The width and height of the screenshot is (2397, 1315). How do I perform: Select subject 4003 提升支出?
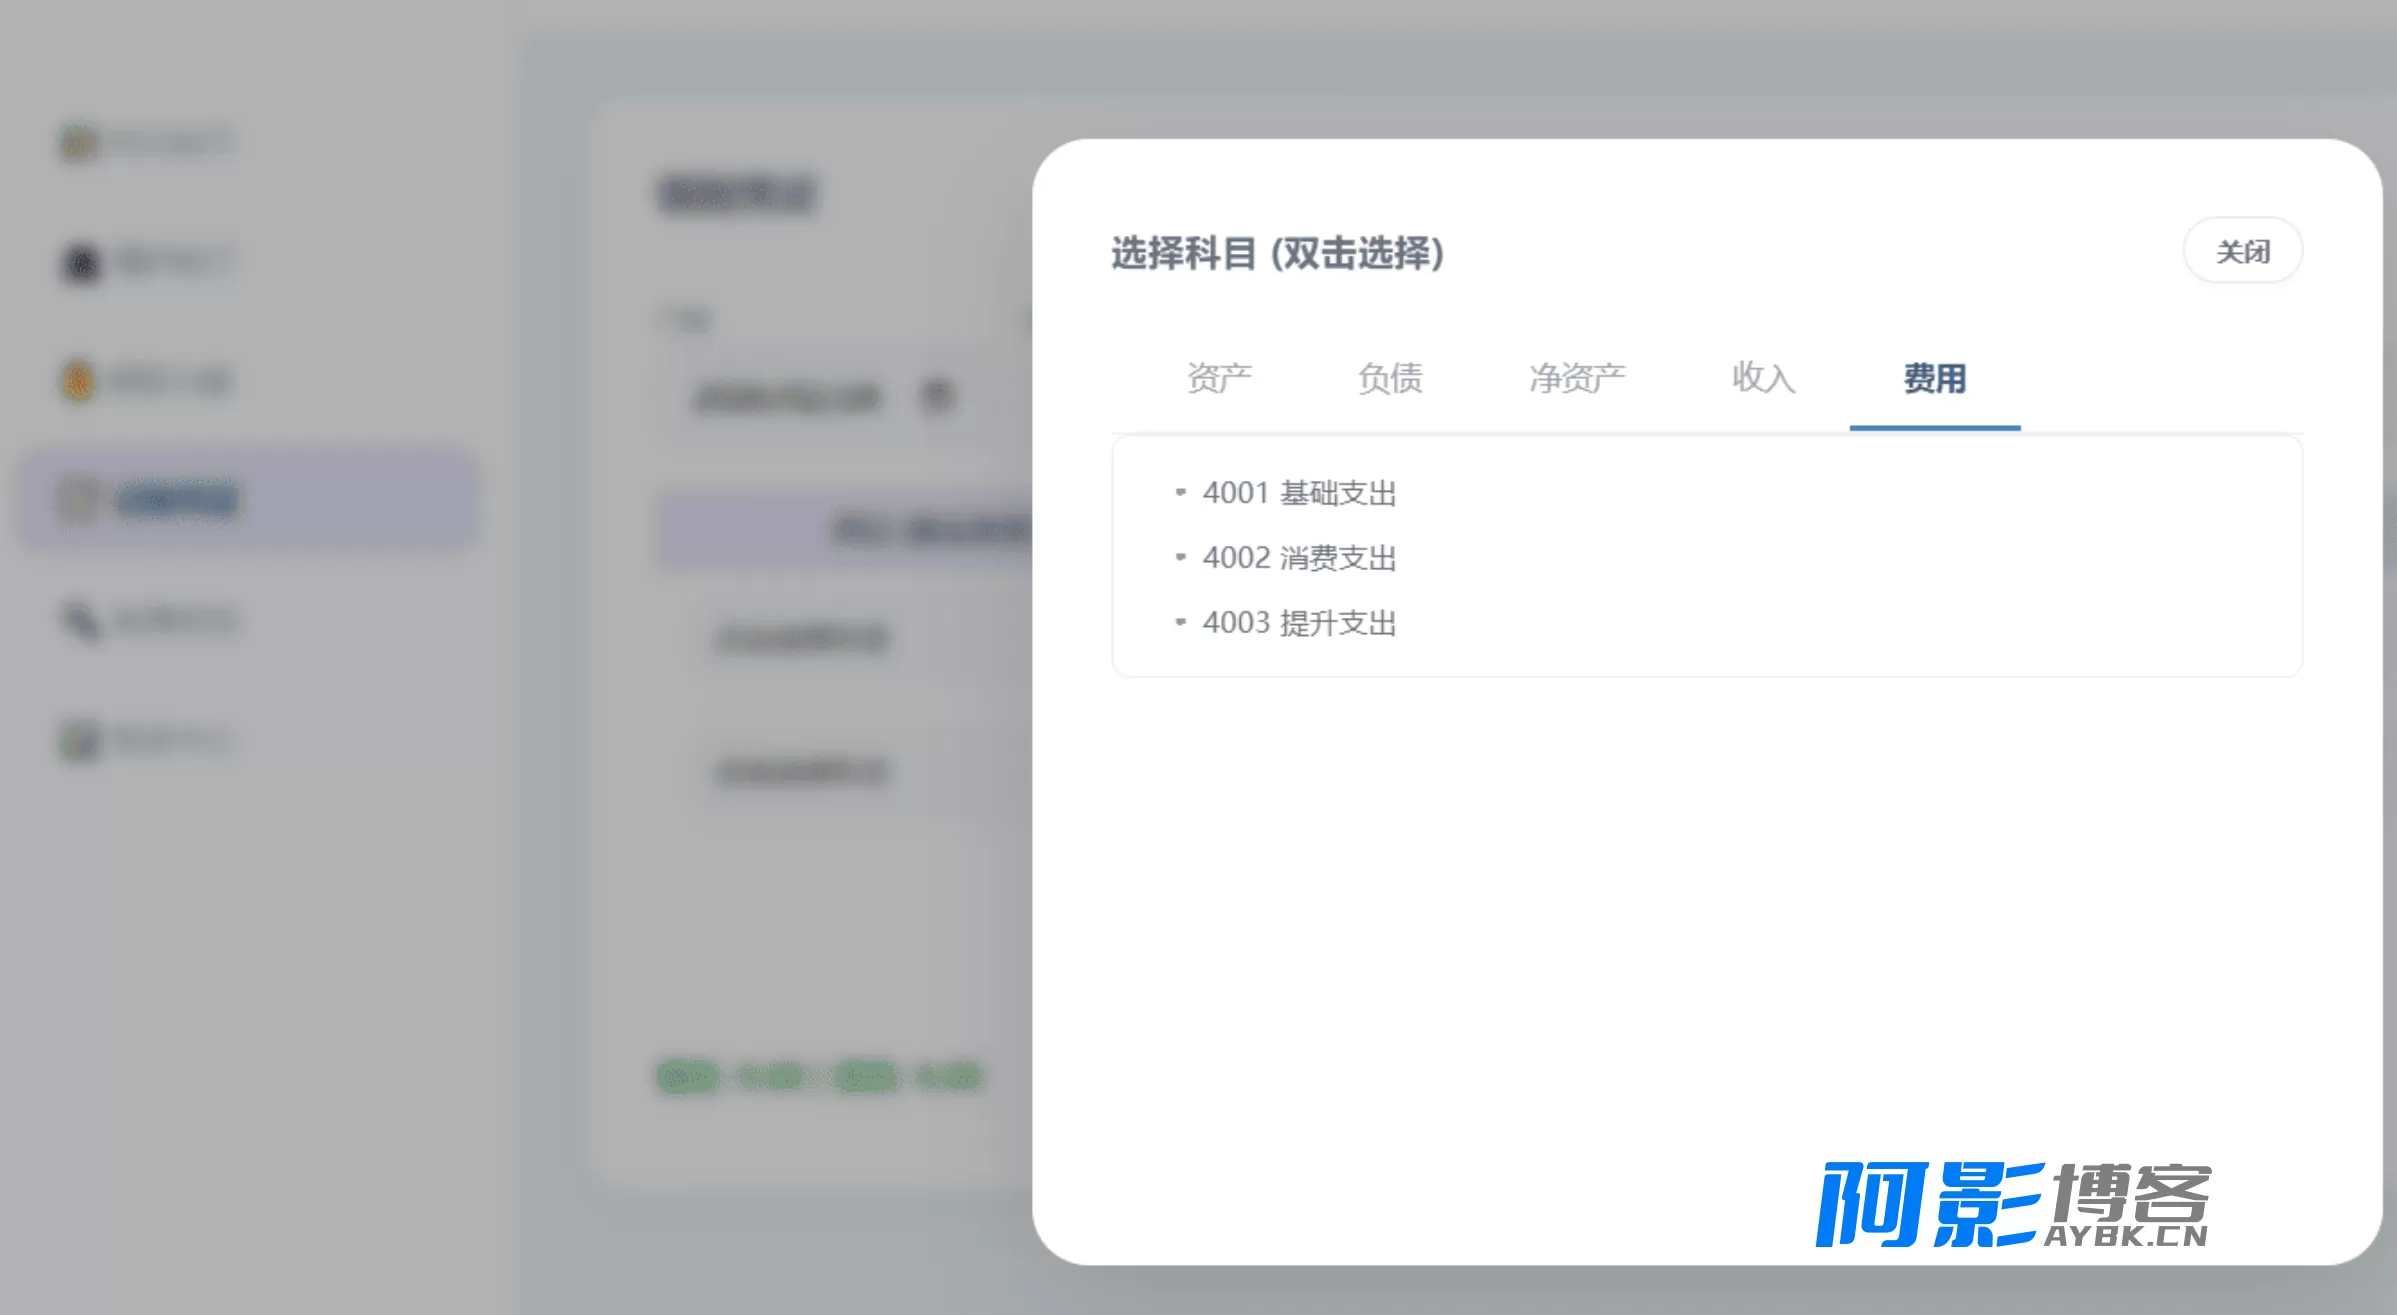(1299, 623)
